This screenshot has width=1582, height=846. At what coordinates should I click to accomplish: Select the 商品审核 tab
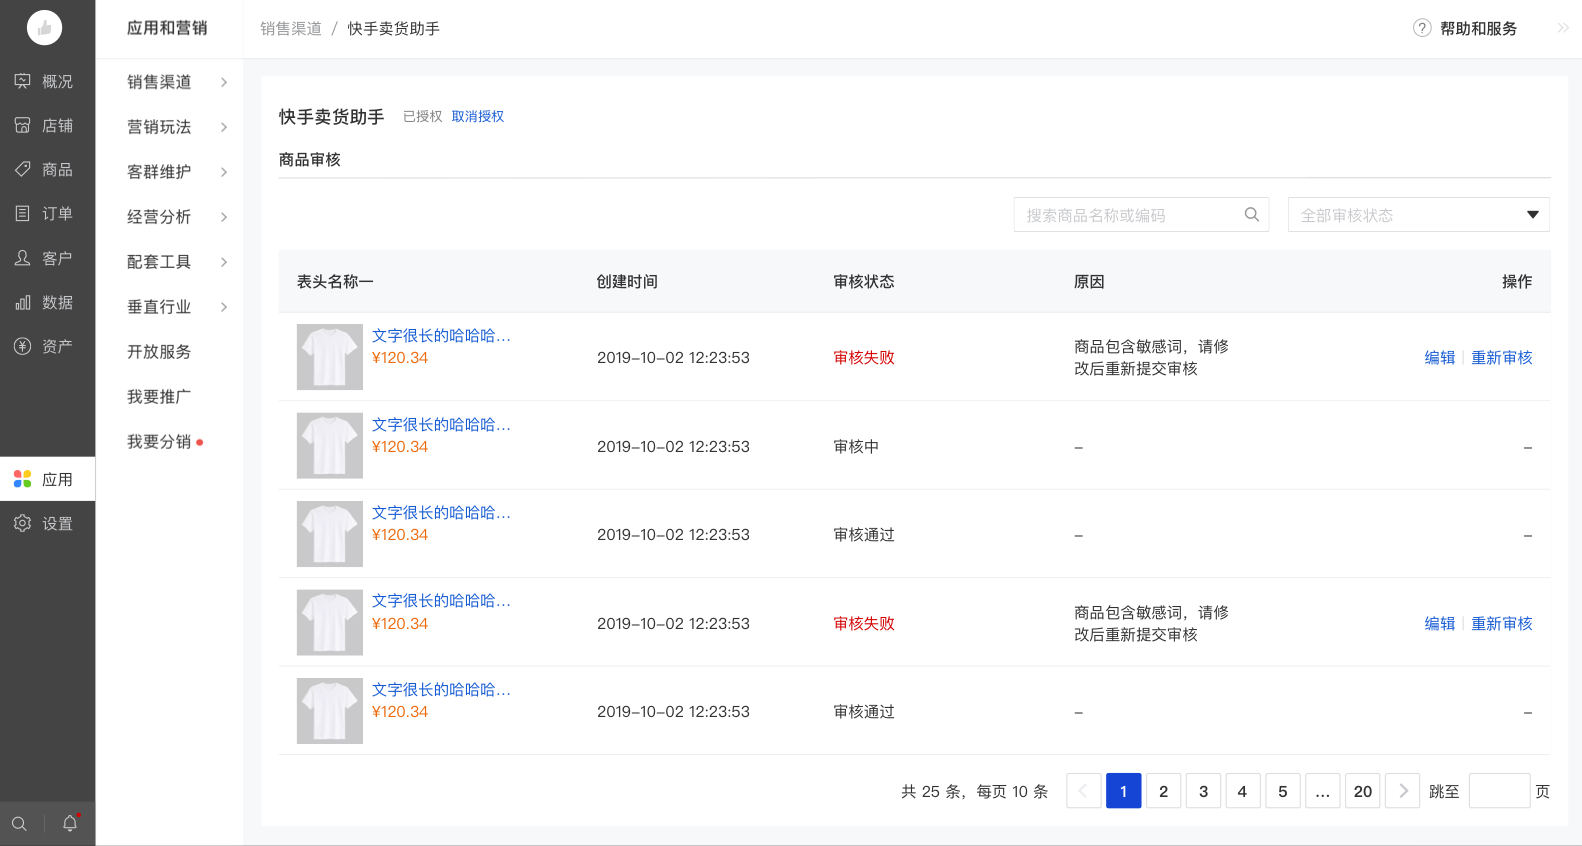pos(310,160)
